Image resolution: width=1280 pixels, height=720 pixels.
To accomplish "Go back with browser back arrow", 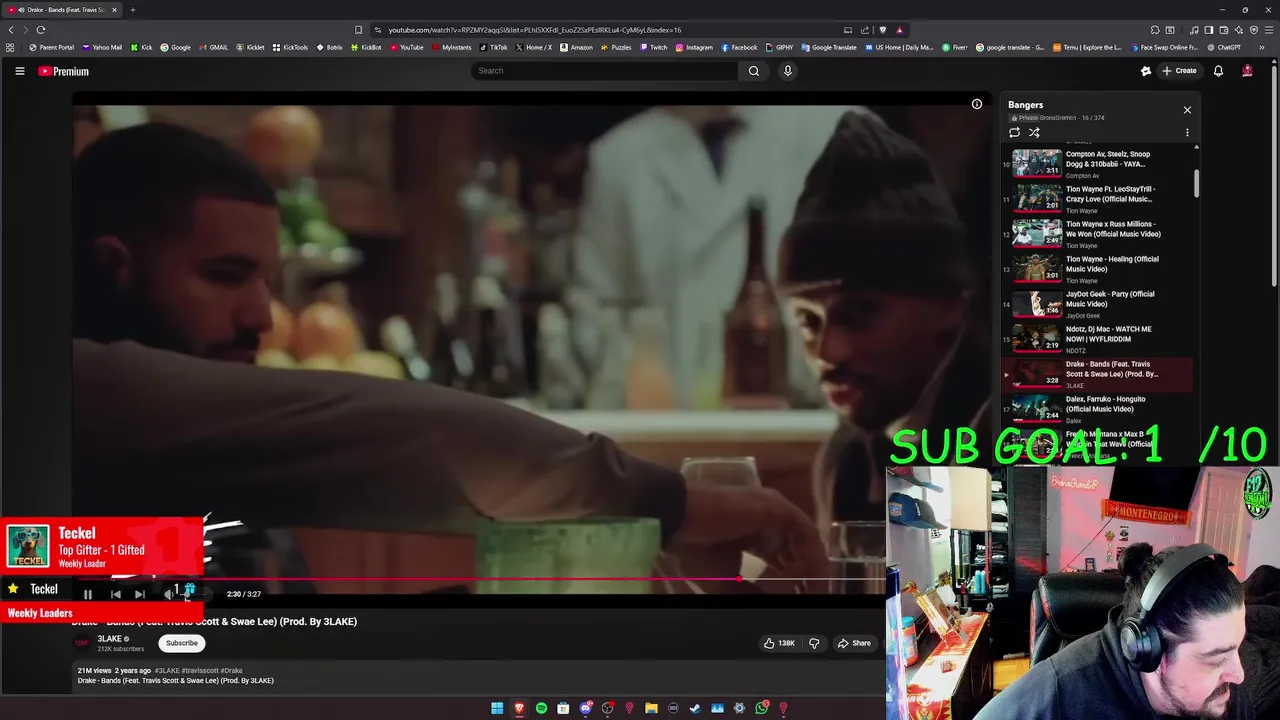I will (x=11, y=30).
